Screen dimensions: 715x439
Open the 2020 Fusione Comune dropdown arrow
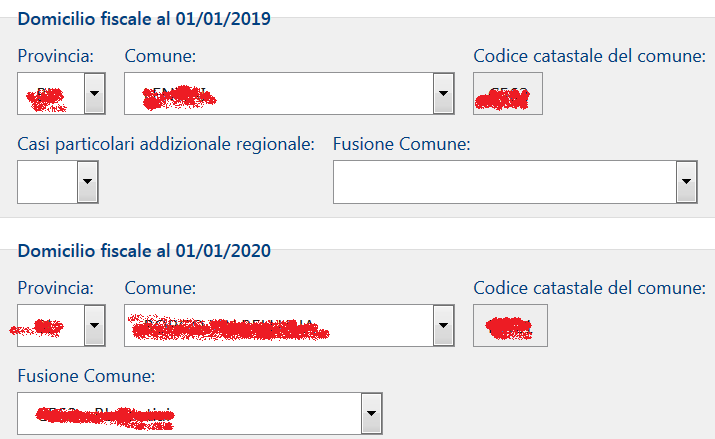coord(371,412)
